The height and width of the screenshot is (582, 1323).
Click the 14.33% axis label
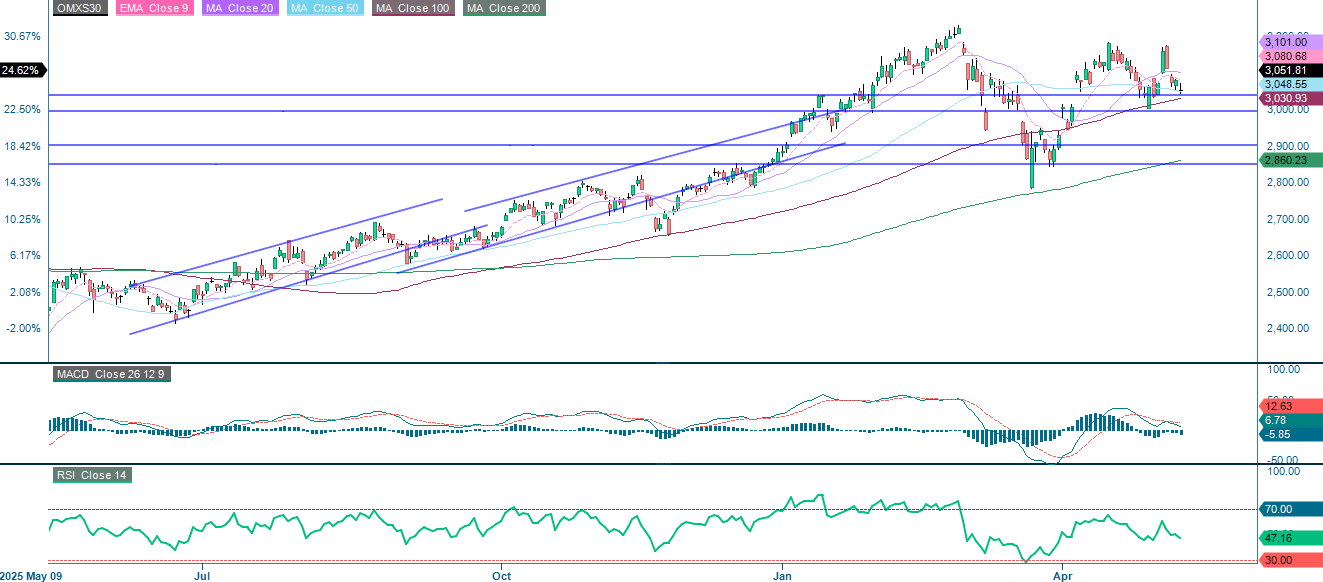tap(22, 182)
